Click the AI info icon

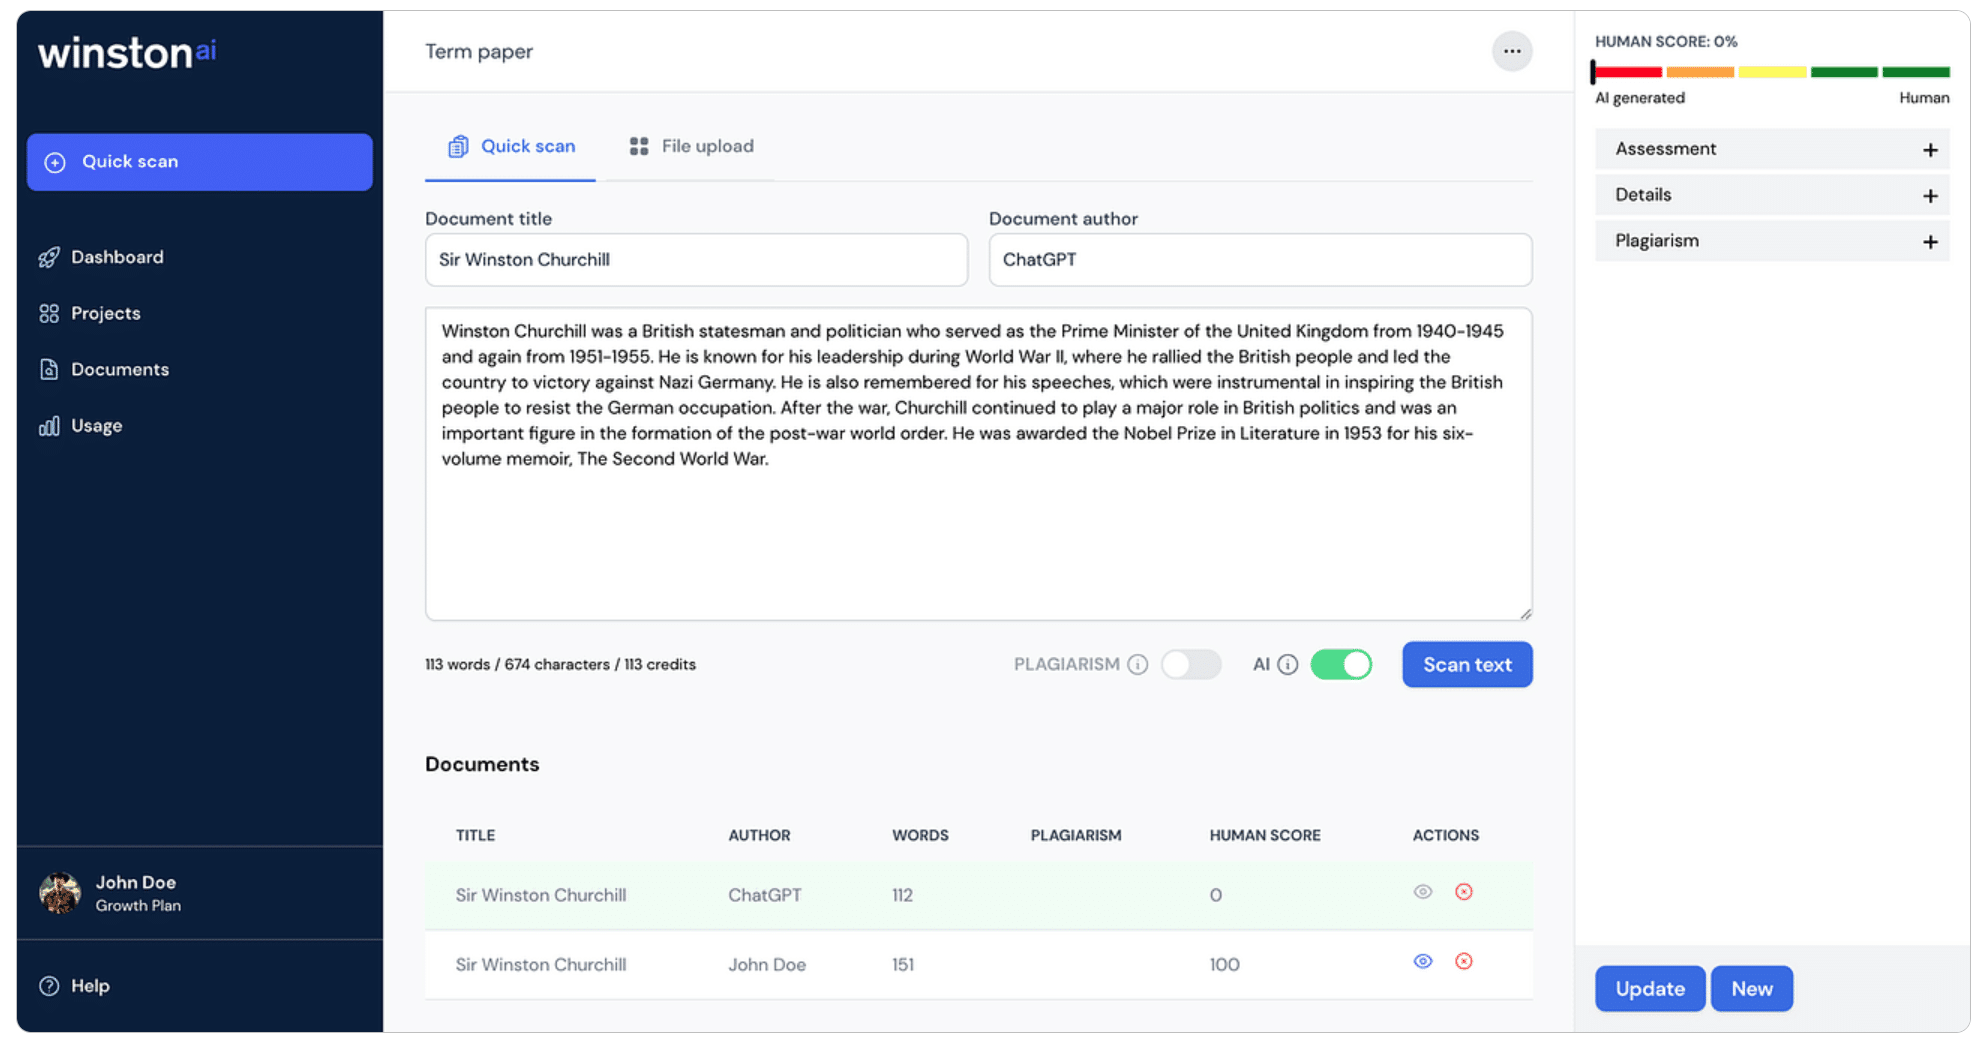(x=1288, y=664)
